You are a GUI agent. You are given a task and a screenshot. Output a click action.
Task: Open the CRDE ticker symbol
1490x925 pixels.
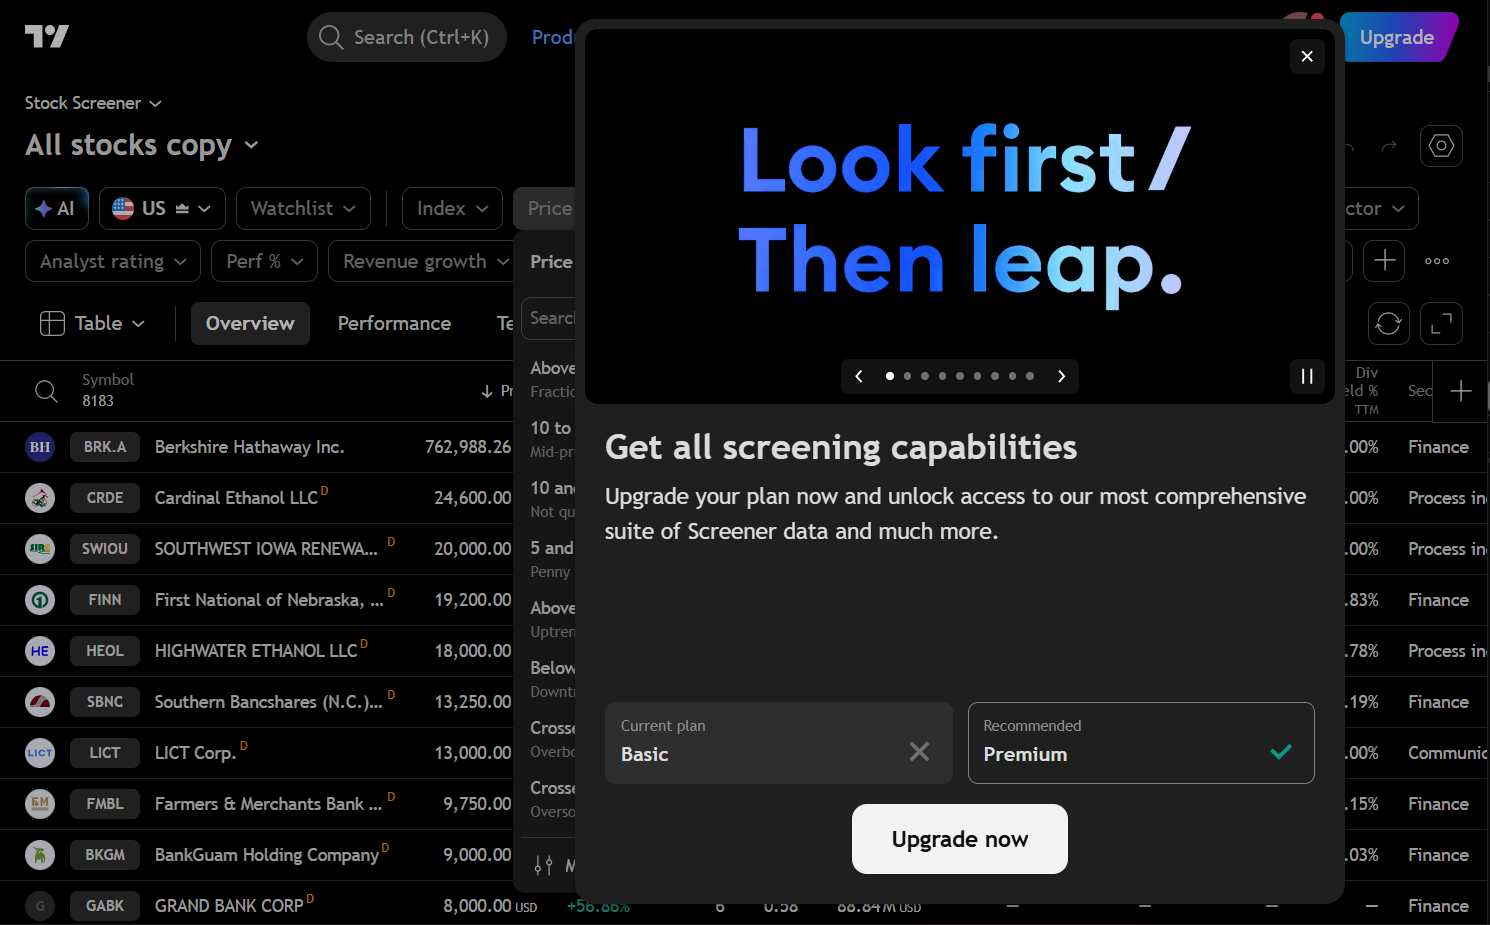pyautogui.click(x=105, y=498)
